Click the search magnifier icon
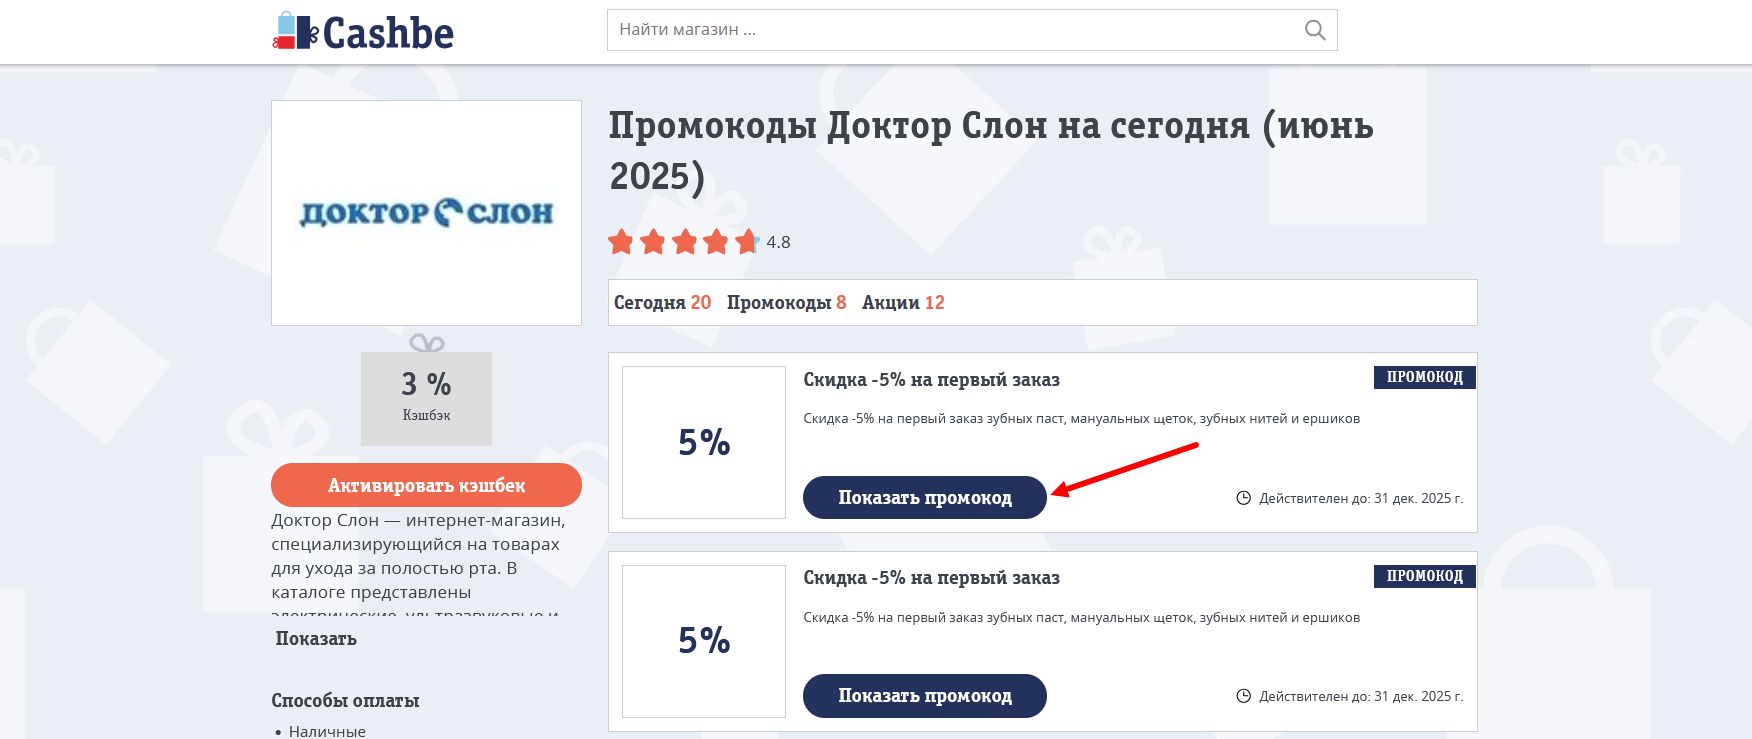The height and width of the screenshot is (739, 1752). click(1315, 30)
